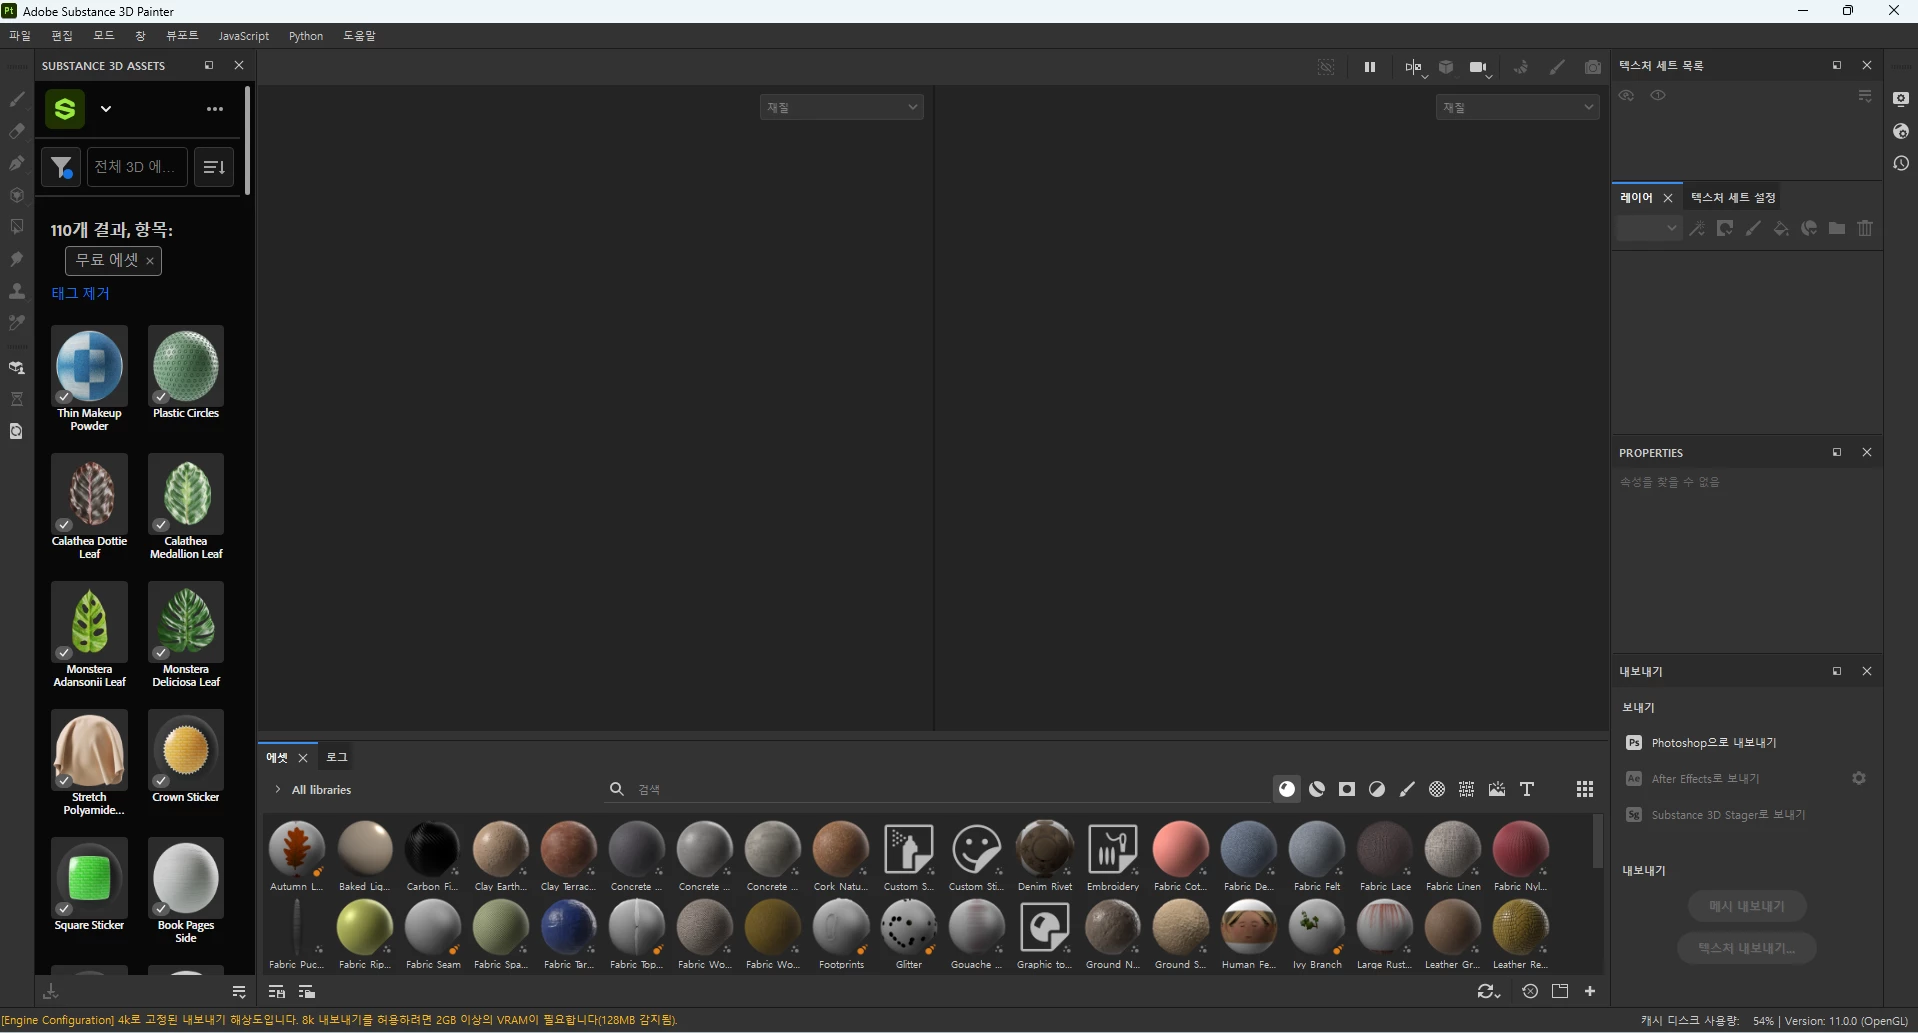The width and height of the screenshot is (1918, 1033).
Task: Filter shelf by materials sphere icon
Action: [1287, 789]
